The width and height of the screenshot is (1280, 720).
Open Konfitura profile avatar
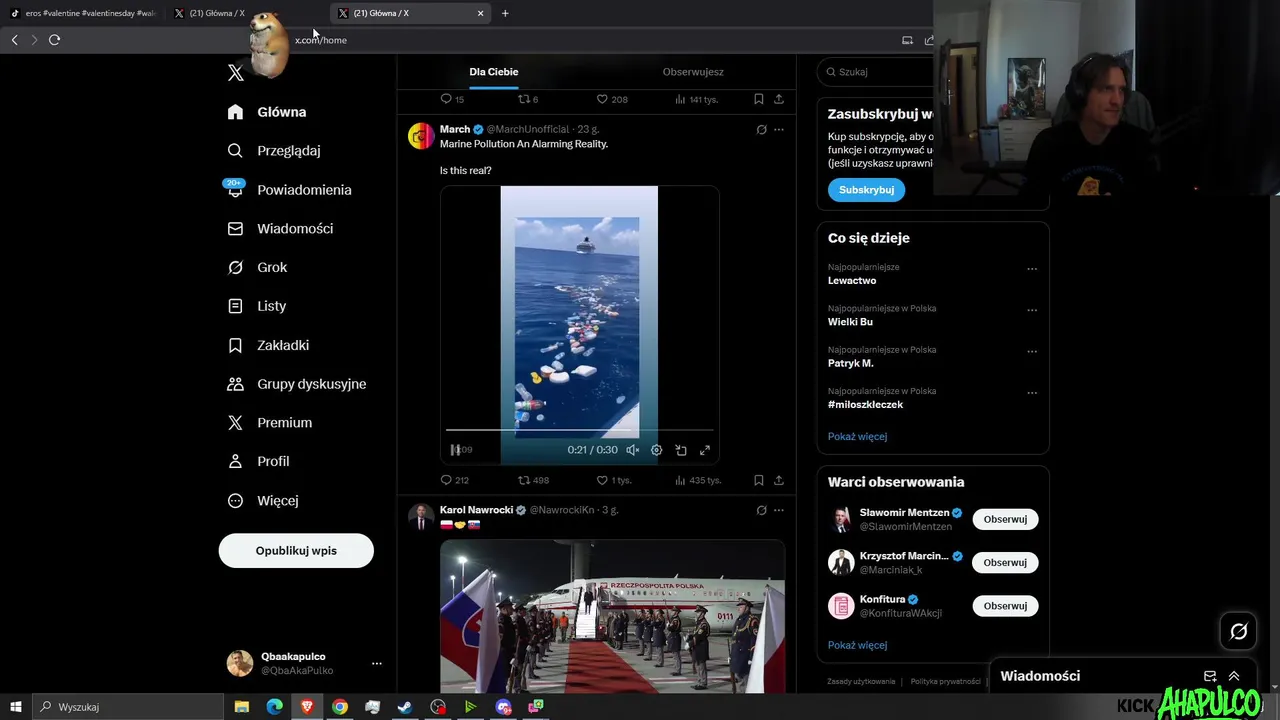click(x=841, y=606)
